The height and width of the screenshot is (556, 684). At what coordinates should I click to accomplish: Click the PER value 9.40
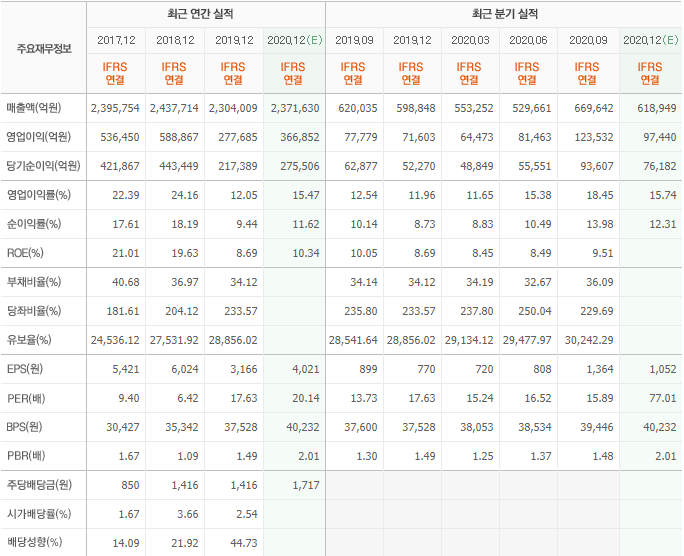click(x=129, y=398)
